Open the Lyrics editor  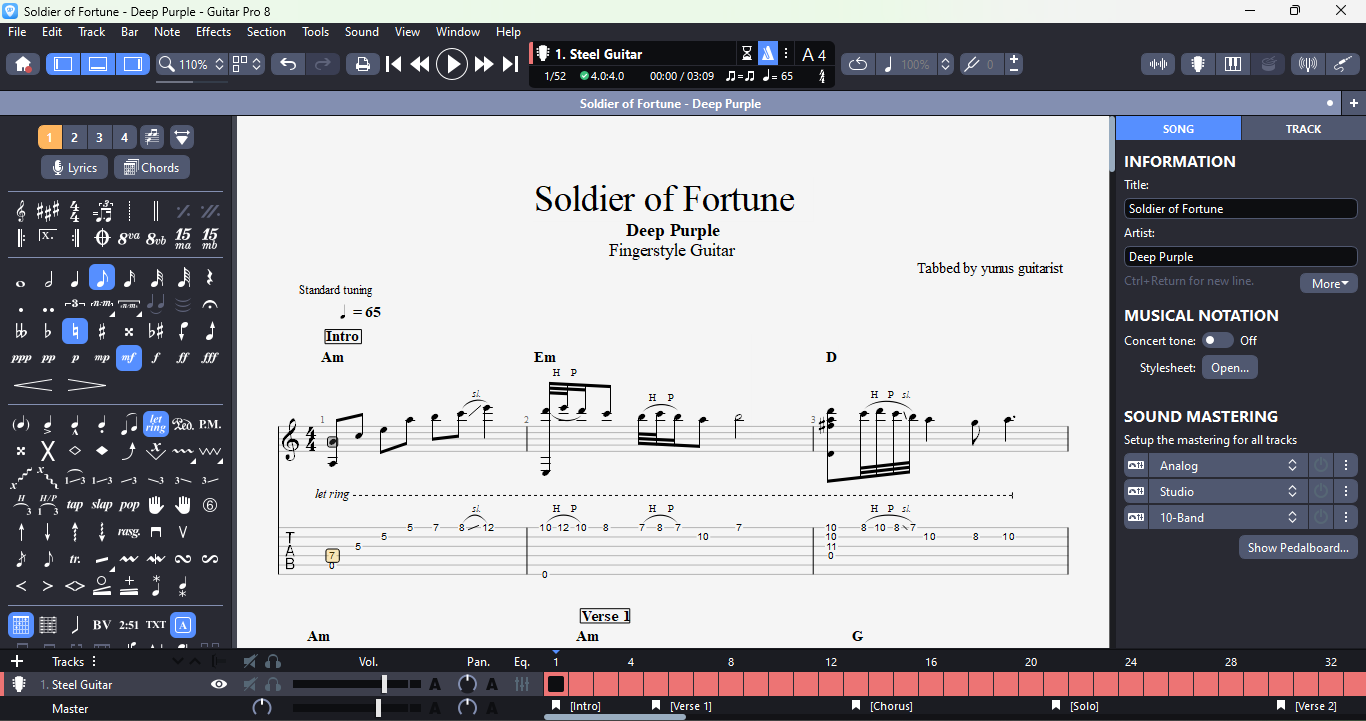coord(74,168)
